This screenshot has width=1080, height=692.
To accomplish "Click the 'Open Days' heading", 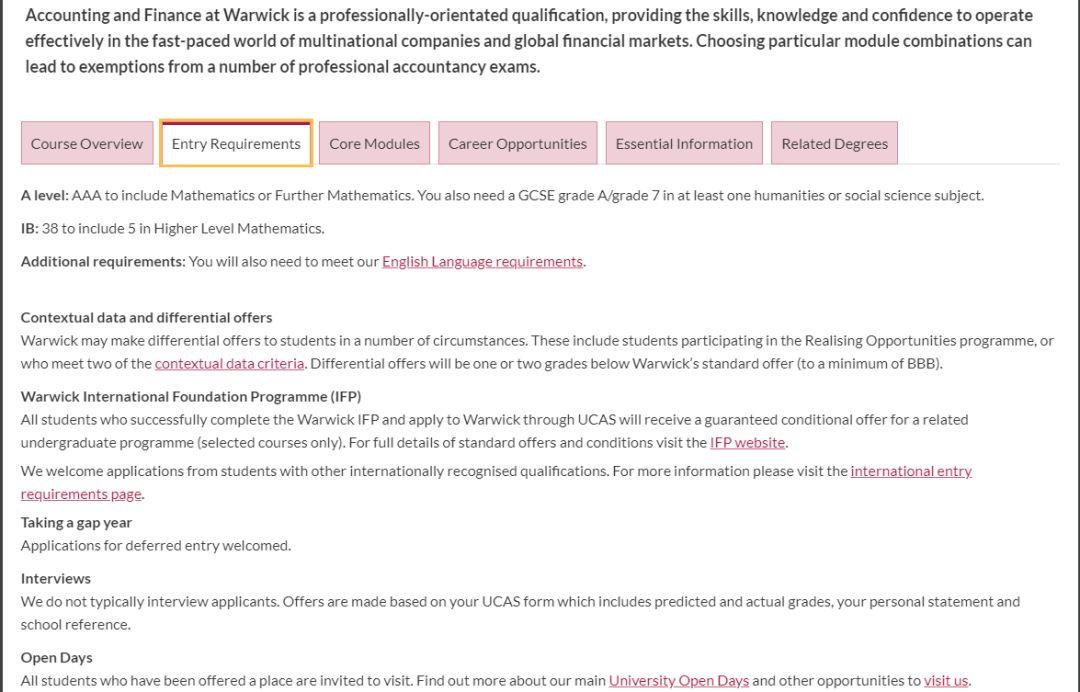I will (x=57, y=657).
